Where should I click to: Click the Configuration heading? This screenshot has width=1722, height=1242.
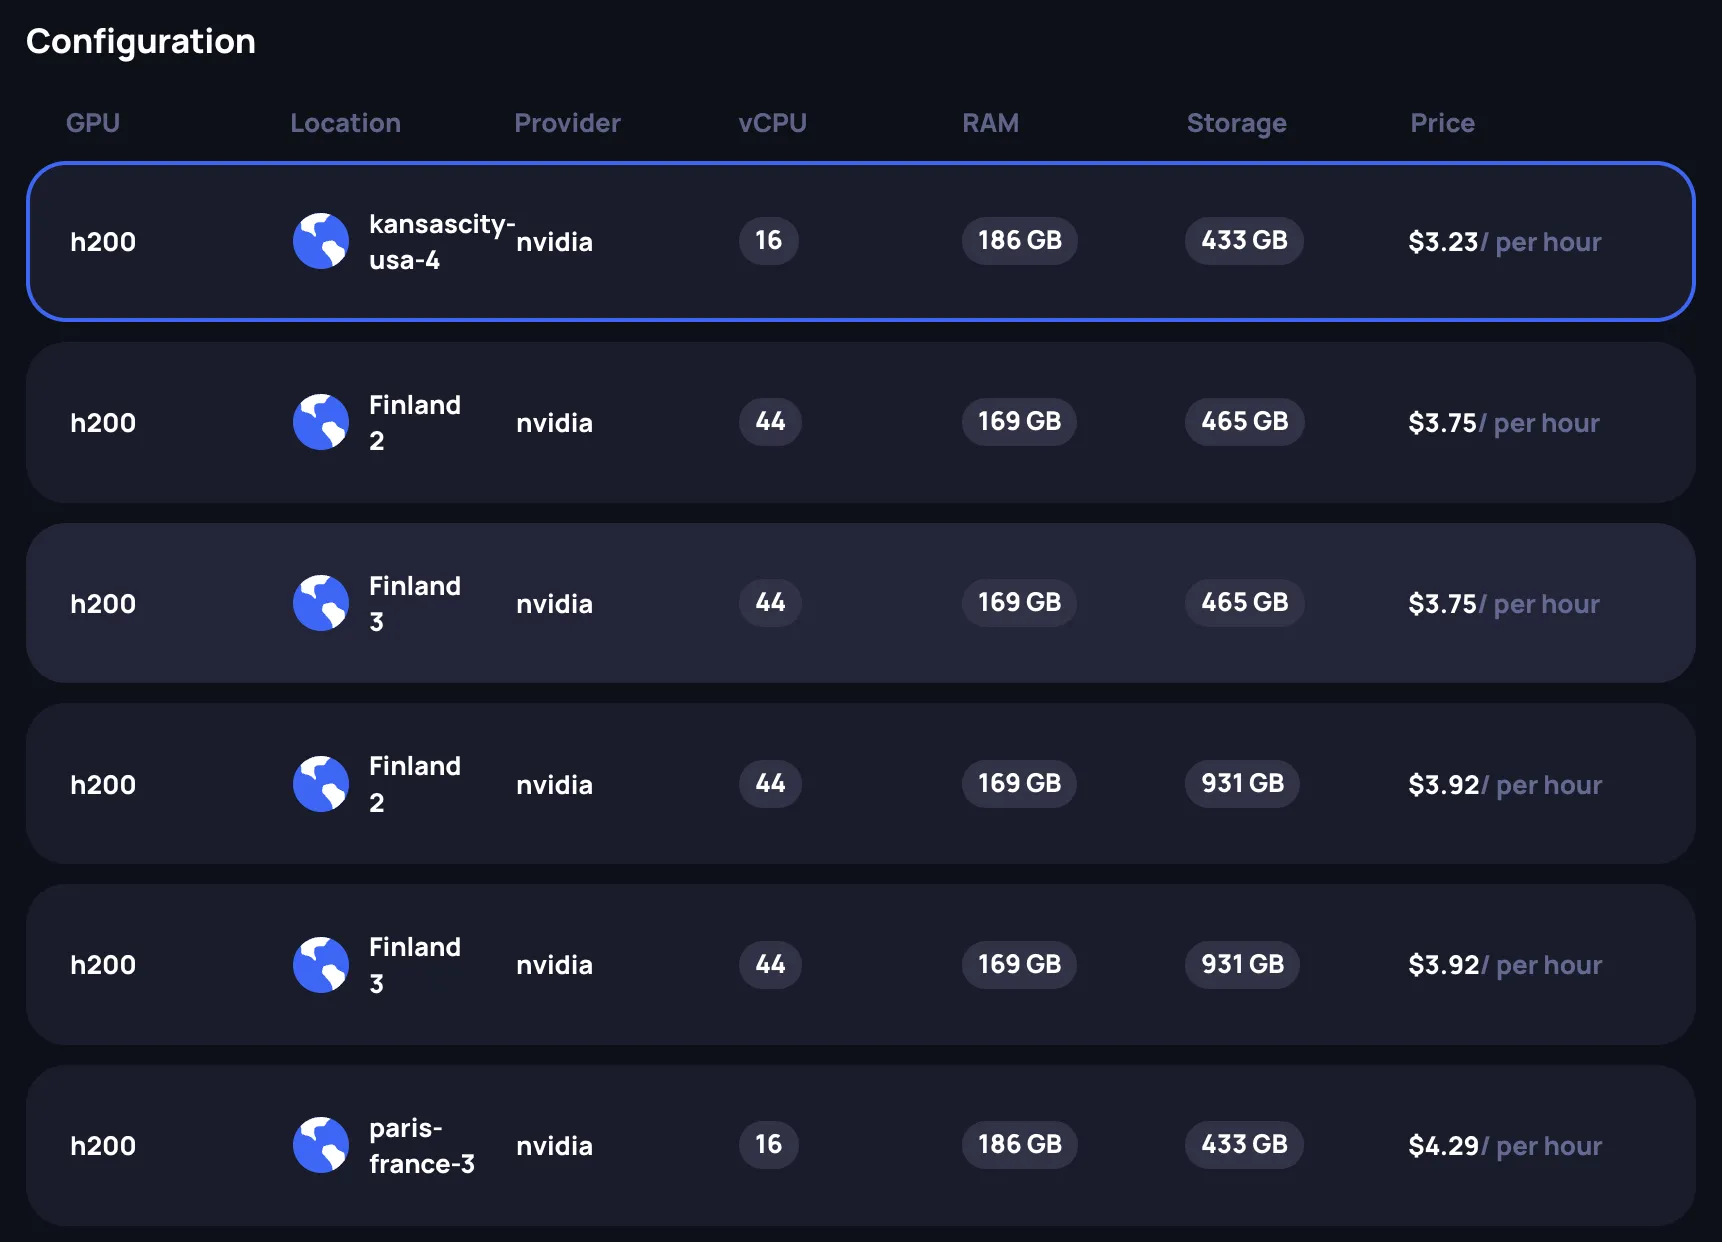141,41
